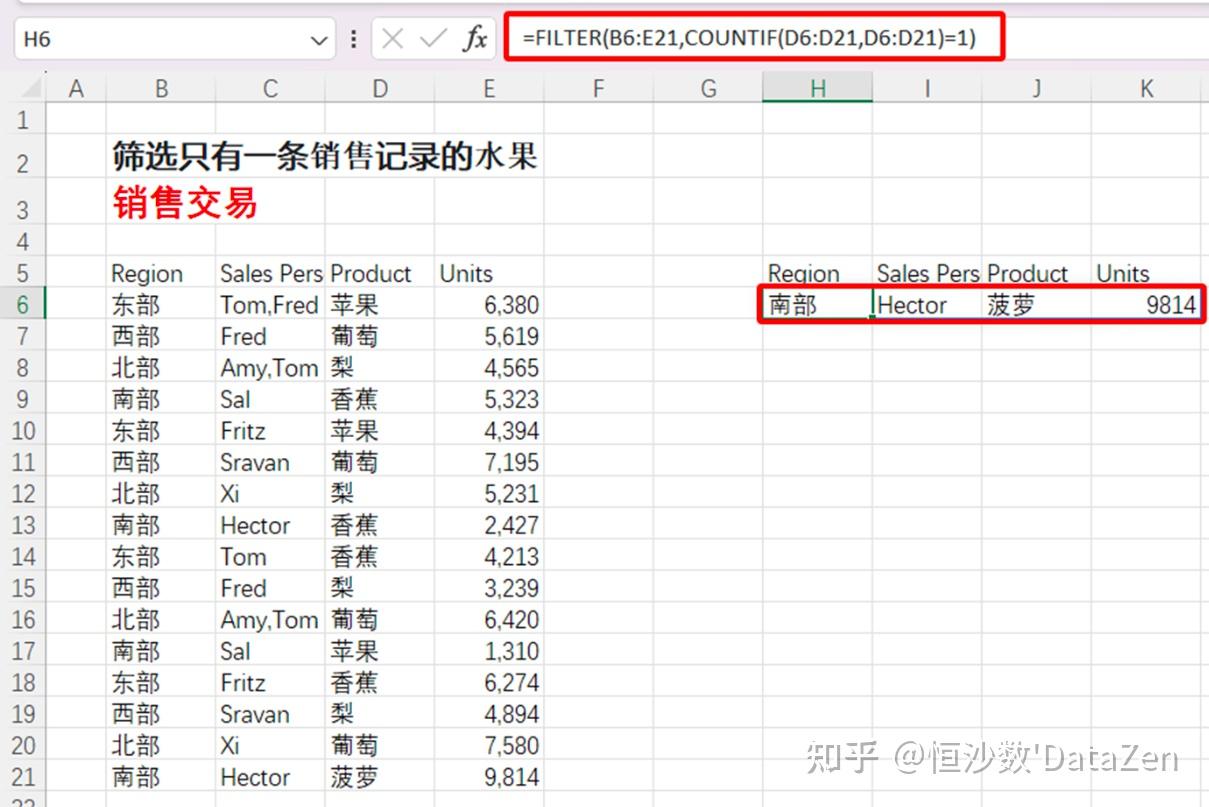Click the cell containing 6,380
This screenshot has height=807, width=1209.
click(488, 305)
